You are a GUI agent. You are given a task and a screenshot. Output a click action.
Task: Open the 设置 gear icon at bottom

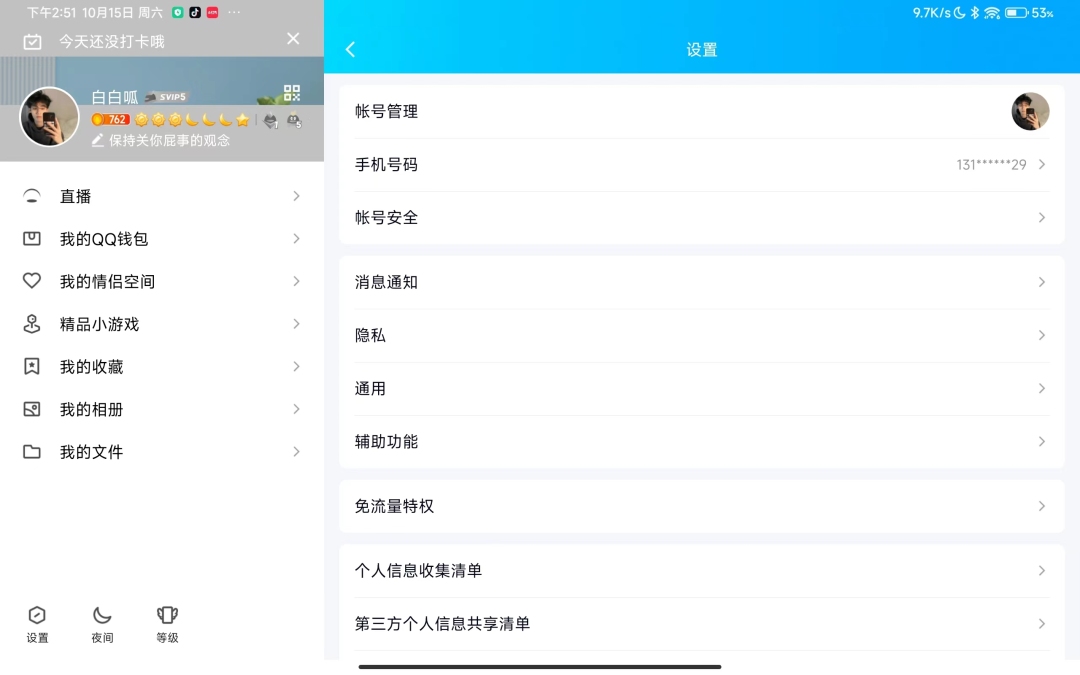coord(37,615)
